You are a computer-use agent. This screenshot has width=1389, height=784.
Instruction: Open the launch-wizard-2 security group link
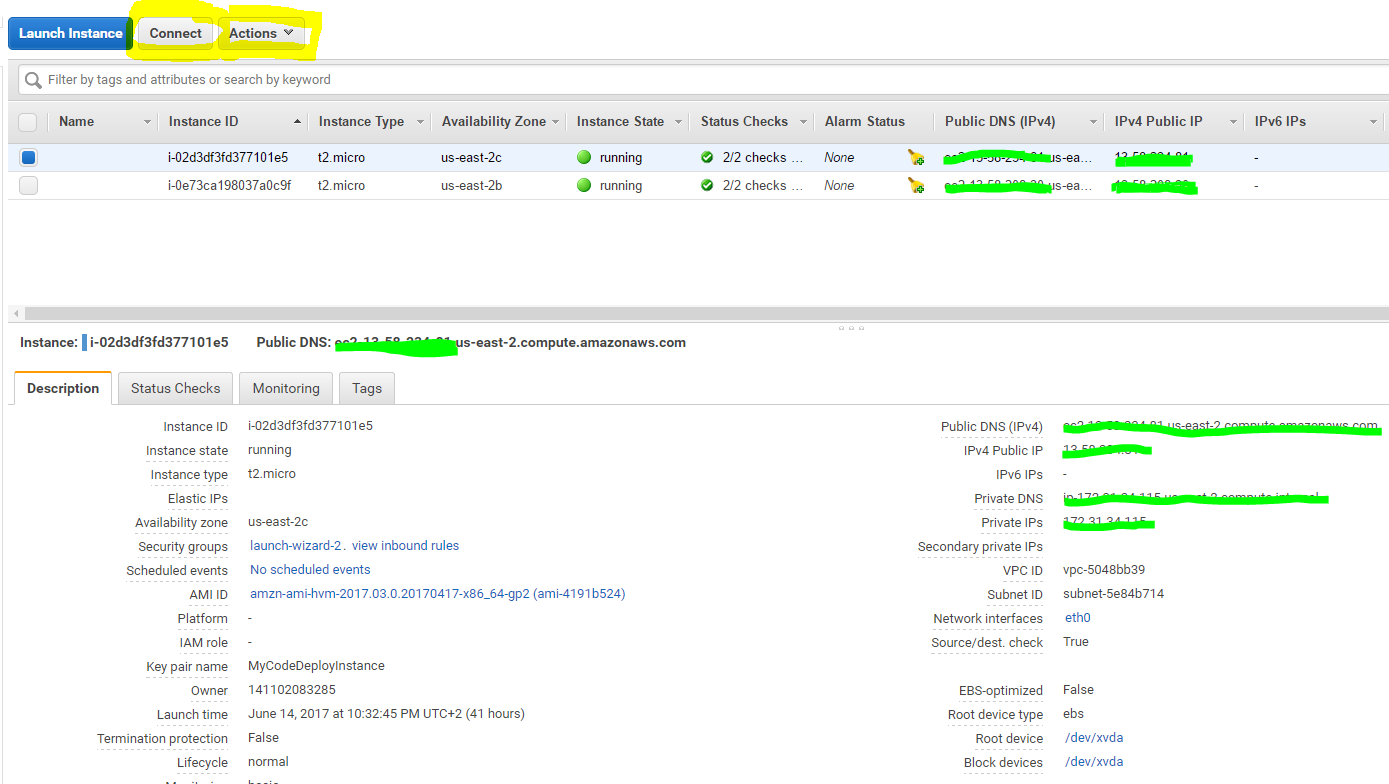296,546
